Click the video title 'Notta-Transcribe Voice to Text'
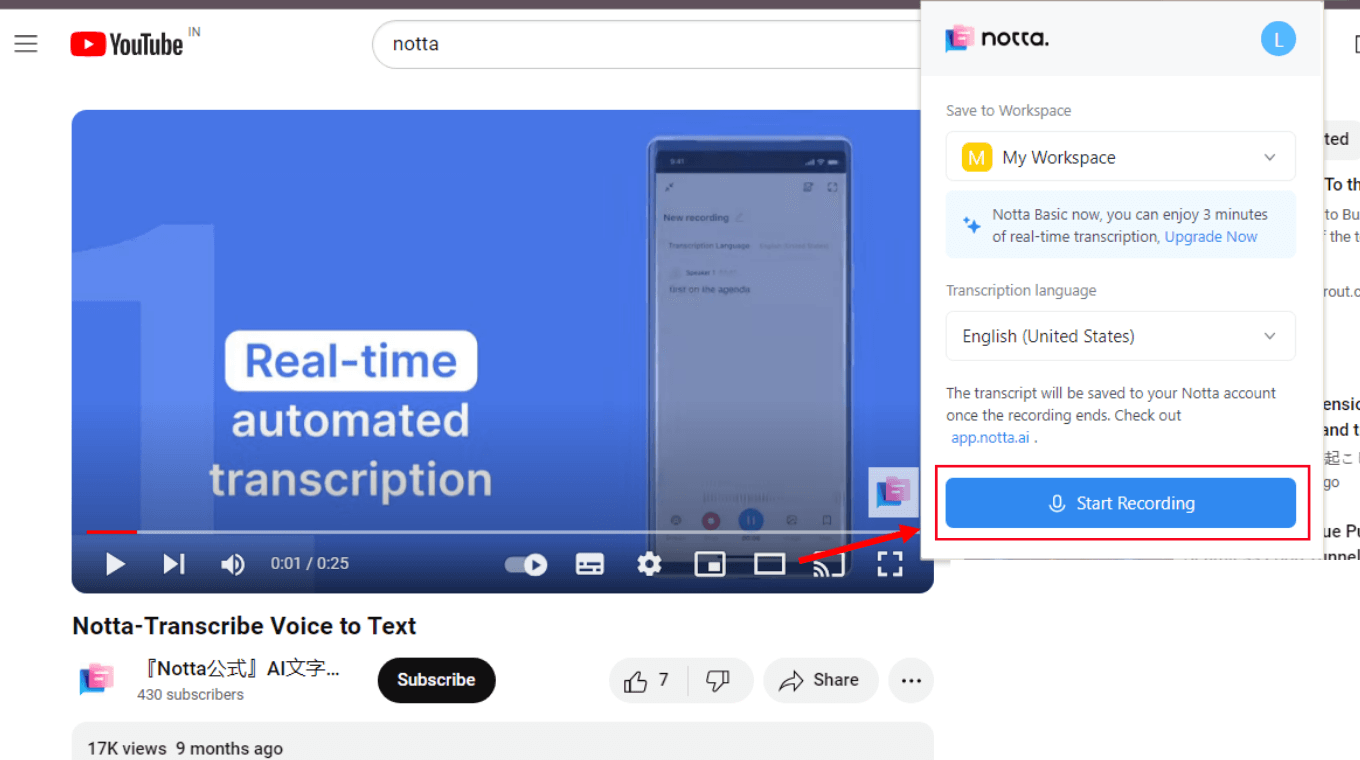The width and height of the screenshot is (1360, 760). click(x=244, y=626)
